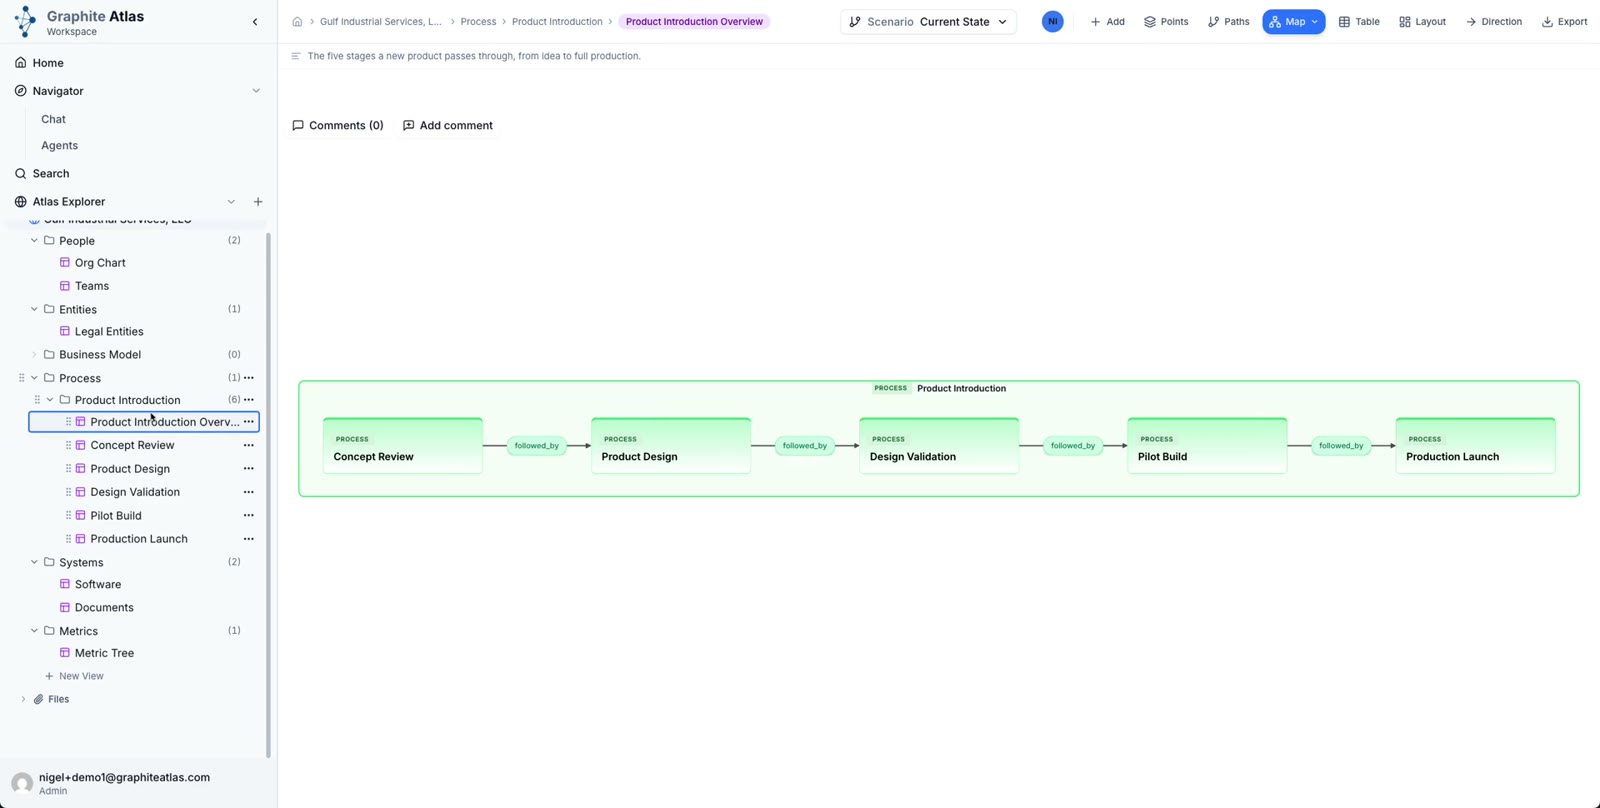The image size is (1600, 808).
Task: Open options menu for Concept Review view
Action: (x=249, y=446)
